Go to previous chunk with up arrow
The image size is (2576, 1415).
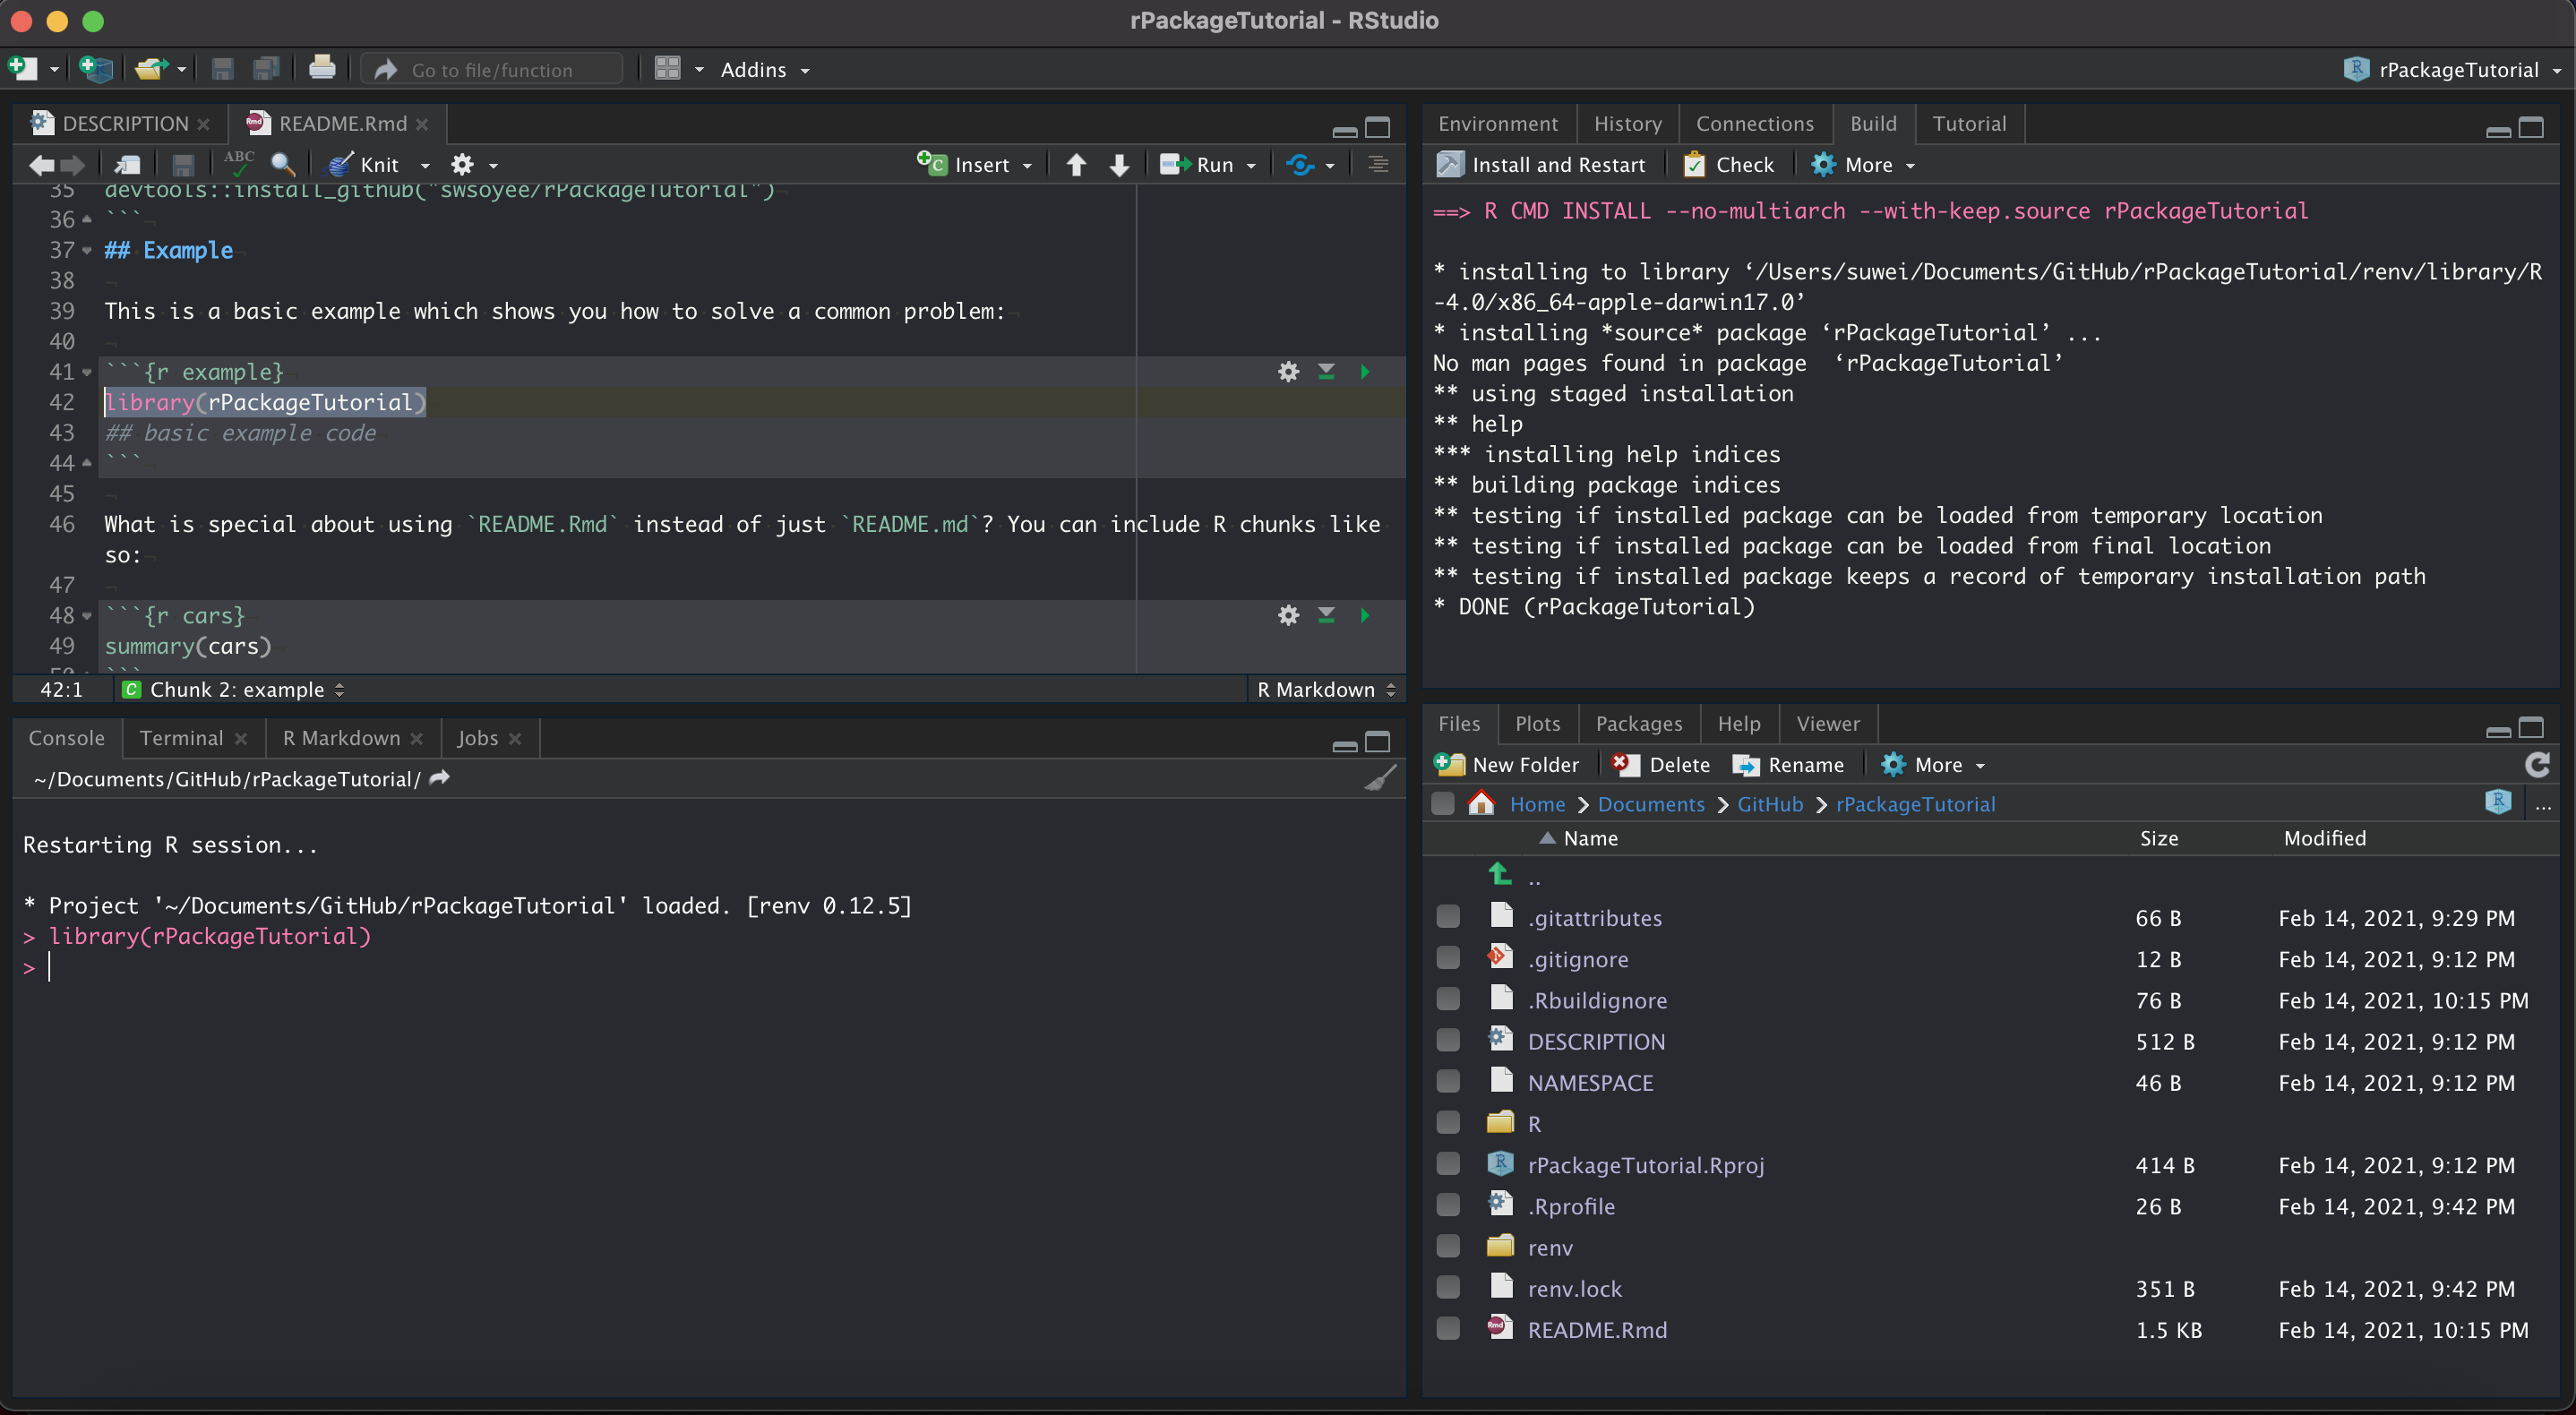1076,165
